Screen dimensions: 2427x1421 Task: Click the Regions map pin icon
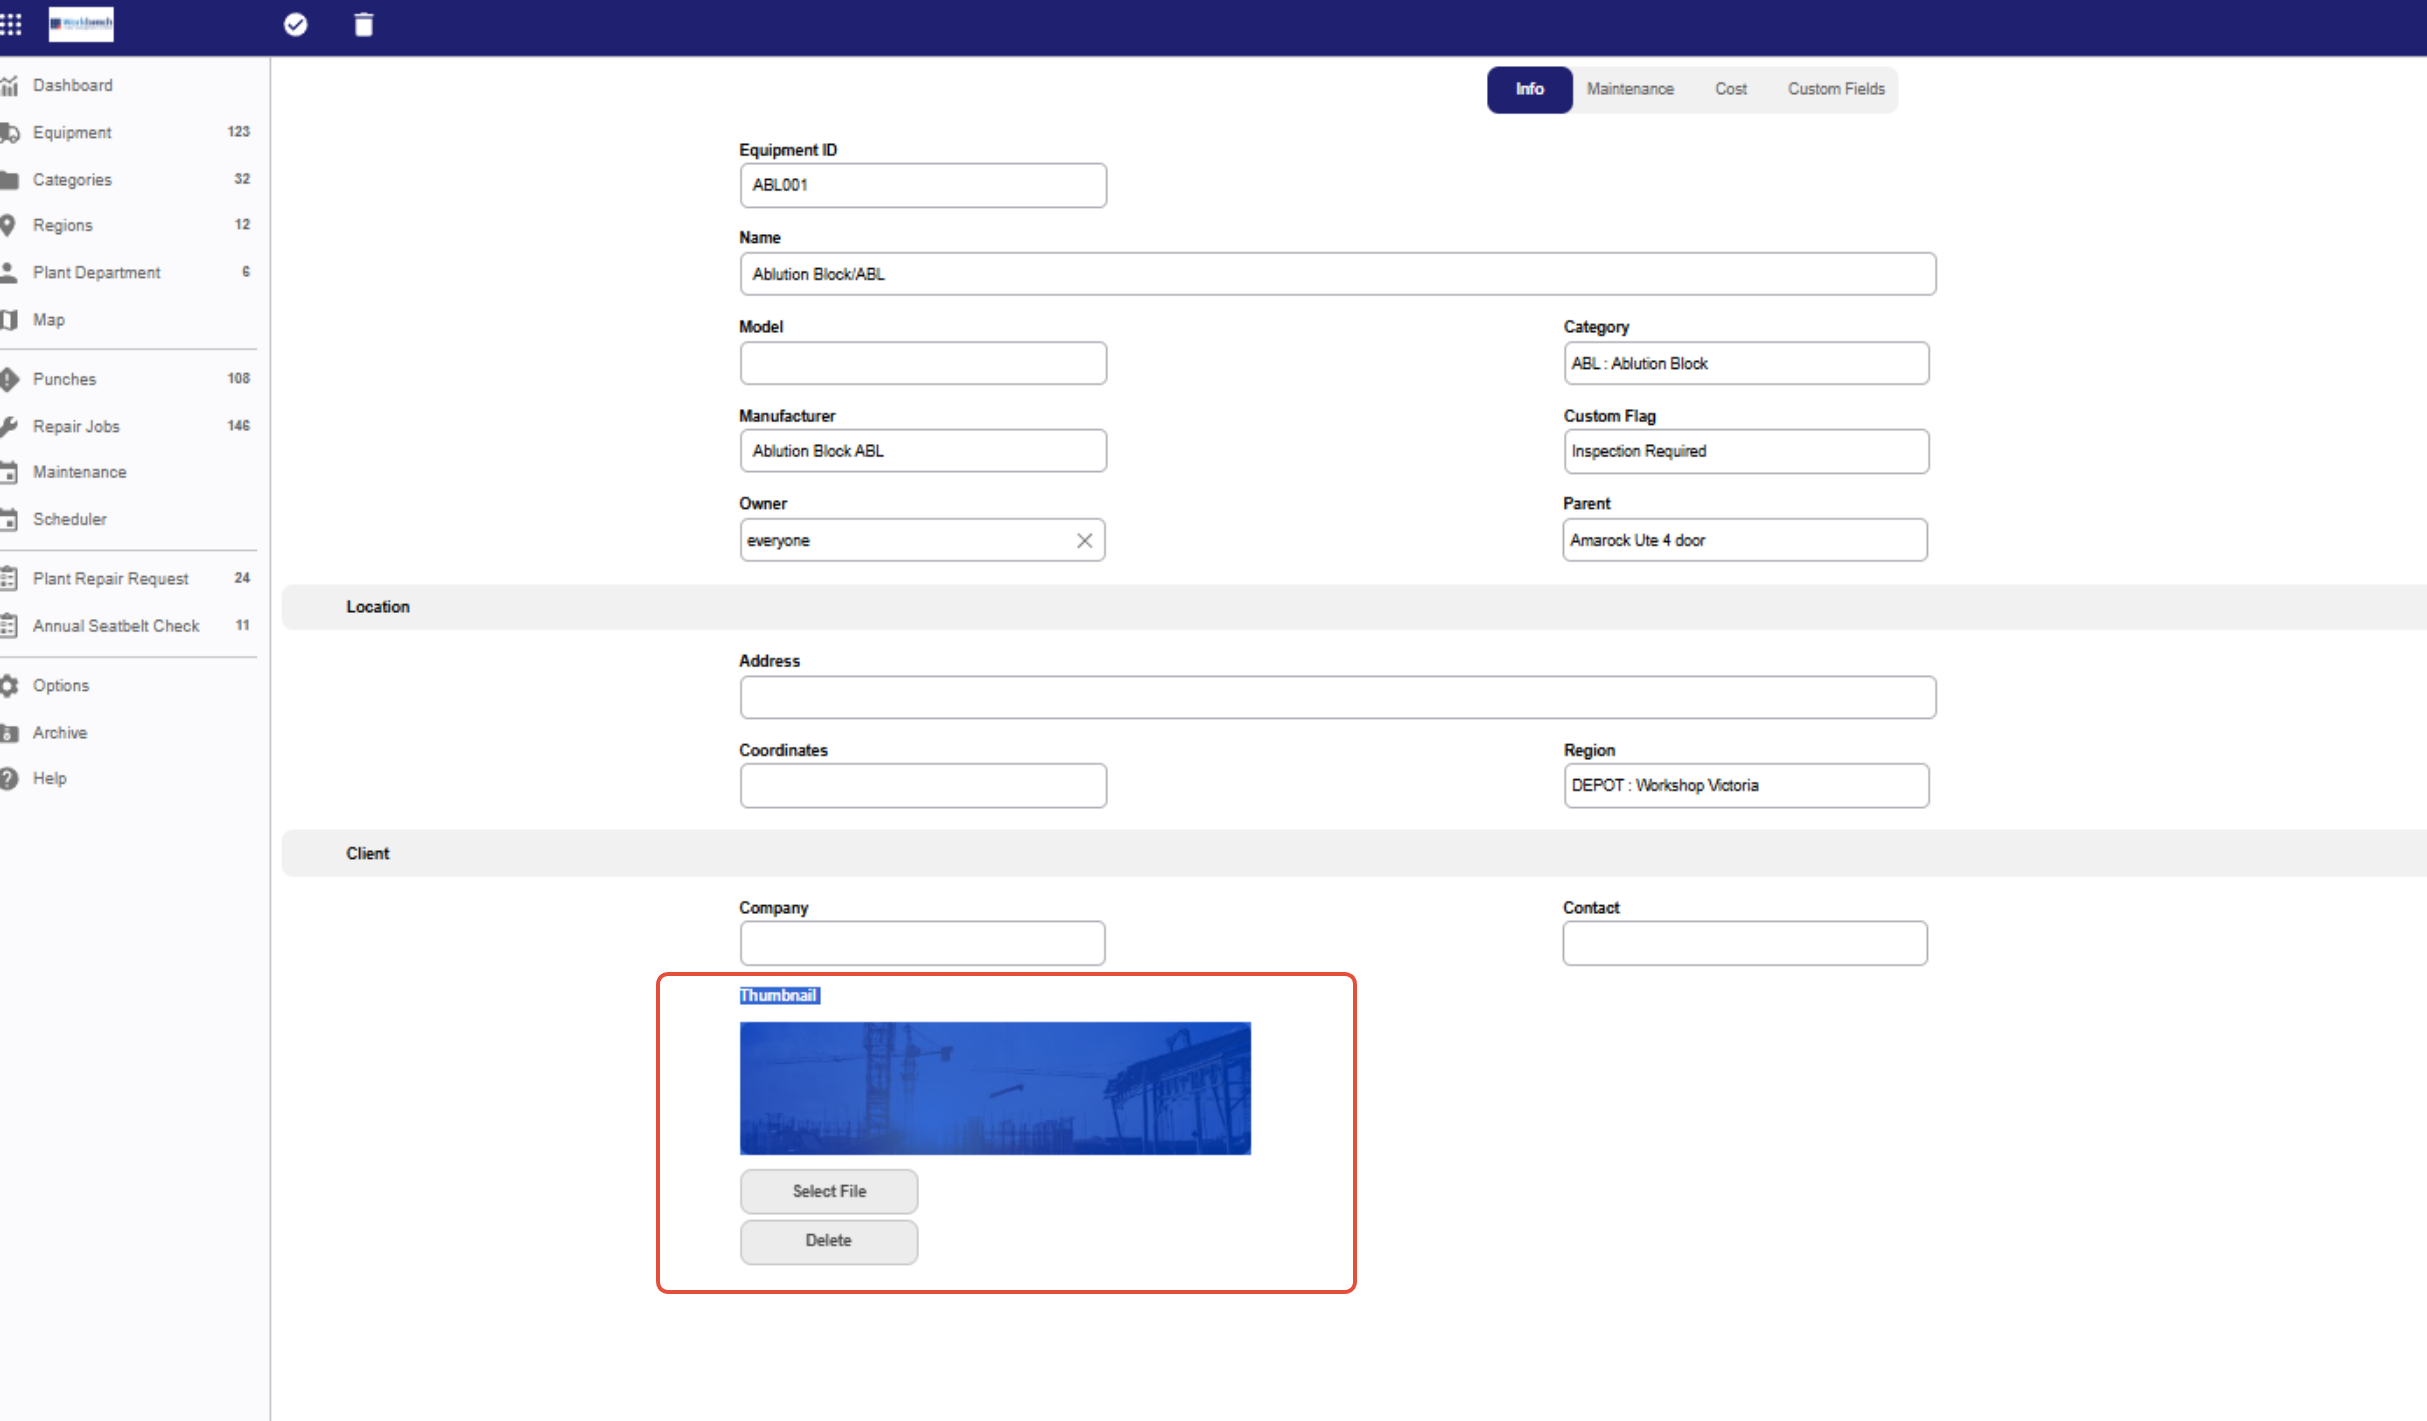9,225
